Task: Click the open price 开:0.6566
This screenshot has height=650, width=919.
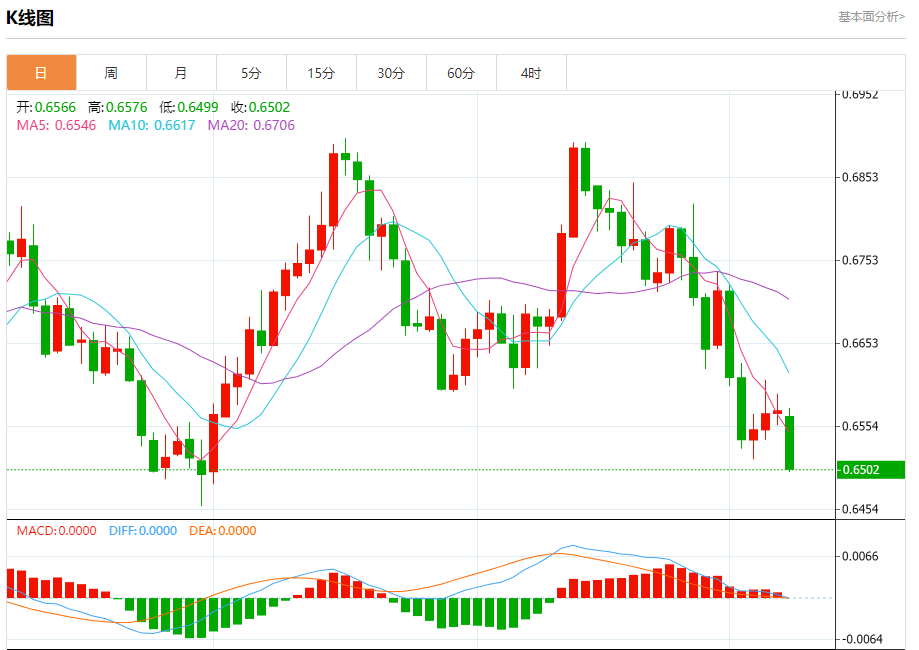Action: (46, 107)
